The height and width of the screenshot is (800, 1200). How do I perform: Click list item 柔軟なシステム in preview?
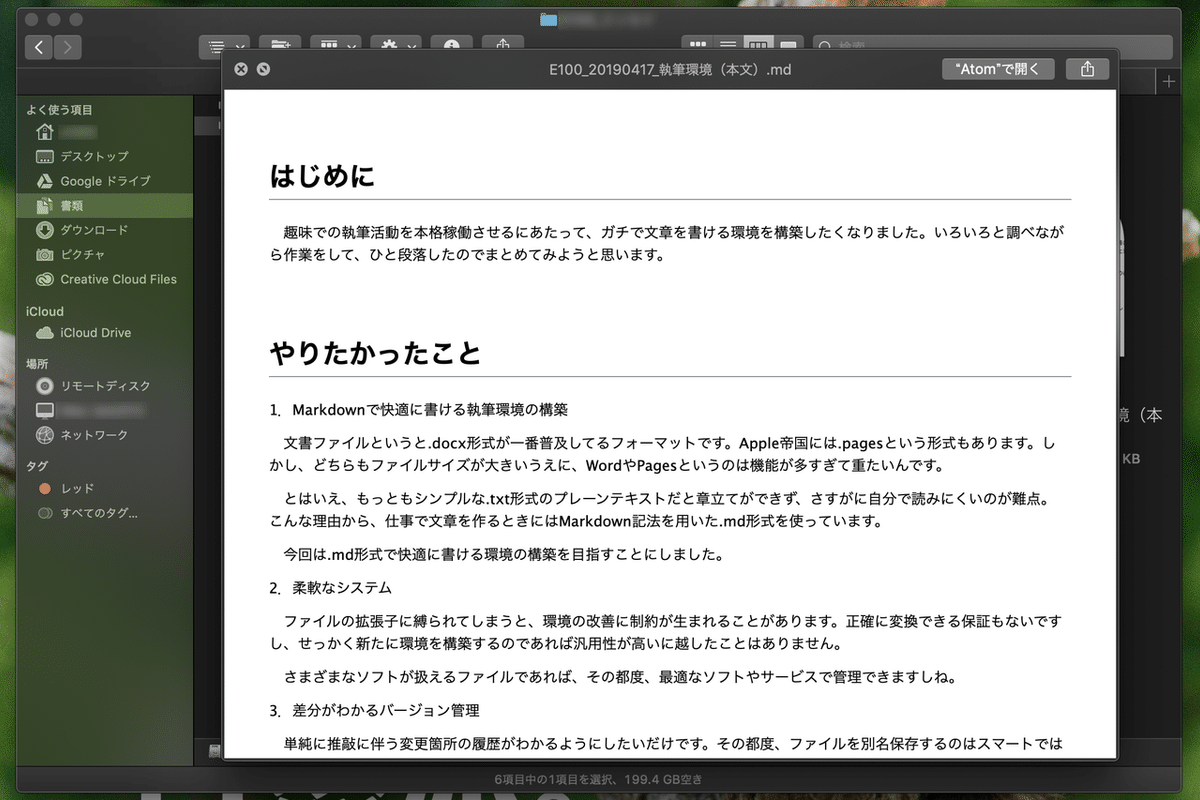tap(342, 587)
